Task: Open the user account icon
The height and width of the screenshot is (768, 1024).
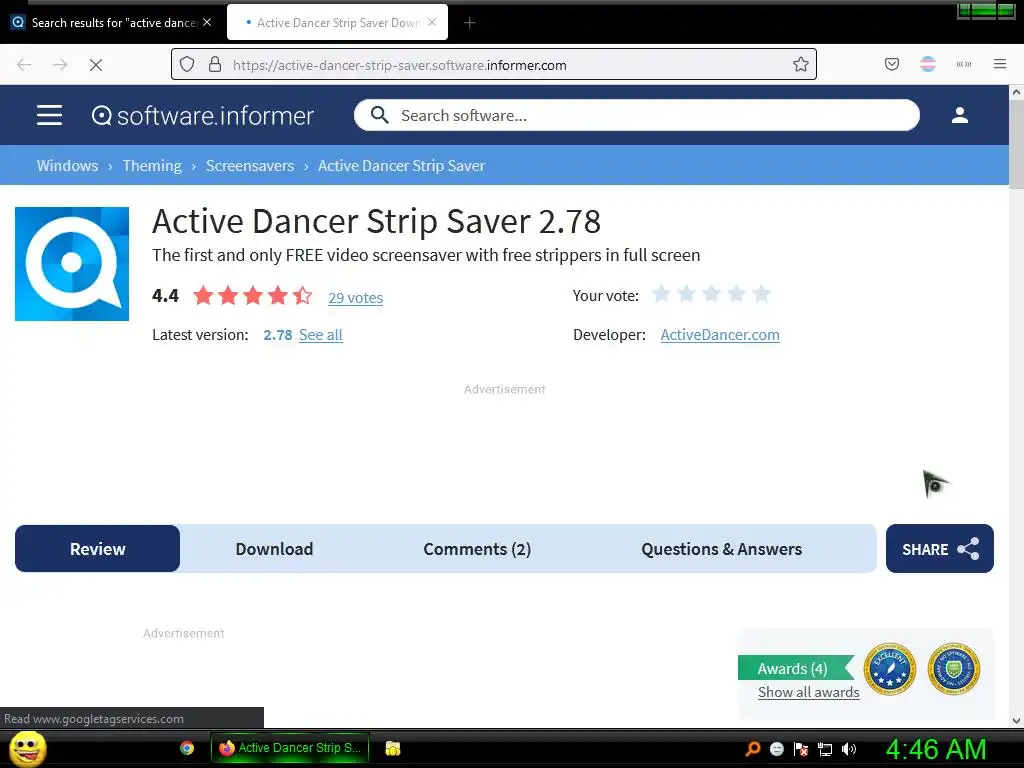Action: (x=959, y=115)
